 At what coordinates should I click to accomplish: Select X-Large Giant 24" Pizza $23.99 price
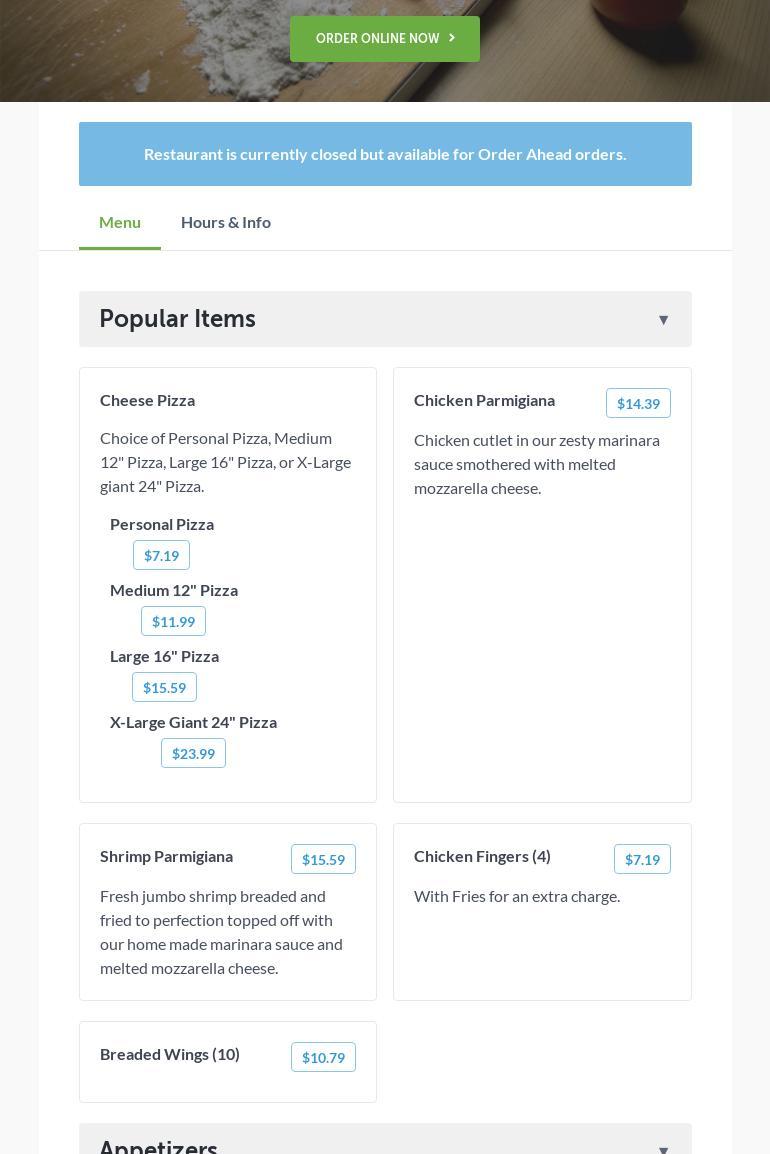[x=193, y=753]
